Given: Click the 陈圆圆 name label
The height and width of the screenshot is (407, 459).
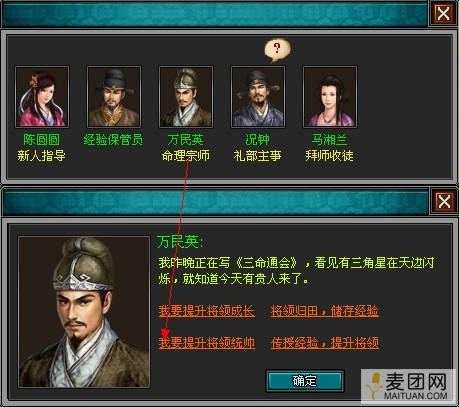Looking at the screenshot, I should [x=42, y=140].
